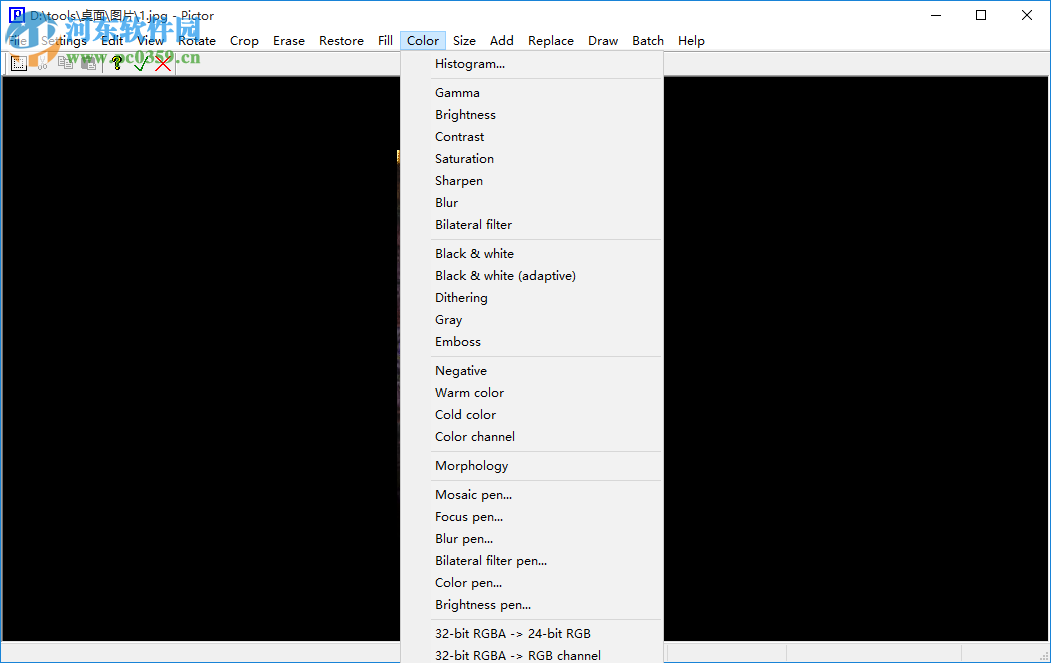Close the open Color menu

pyautogui.click(x=423, y=41)
